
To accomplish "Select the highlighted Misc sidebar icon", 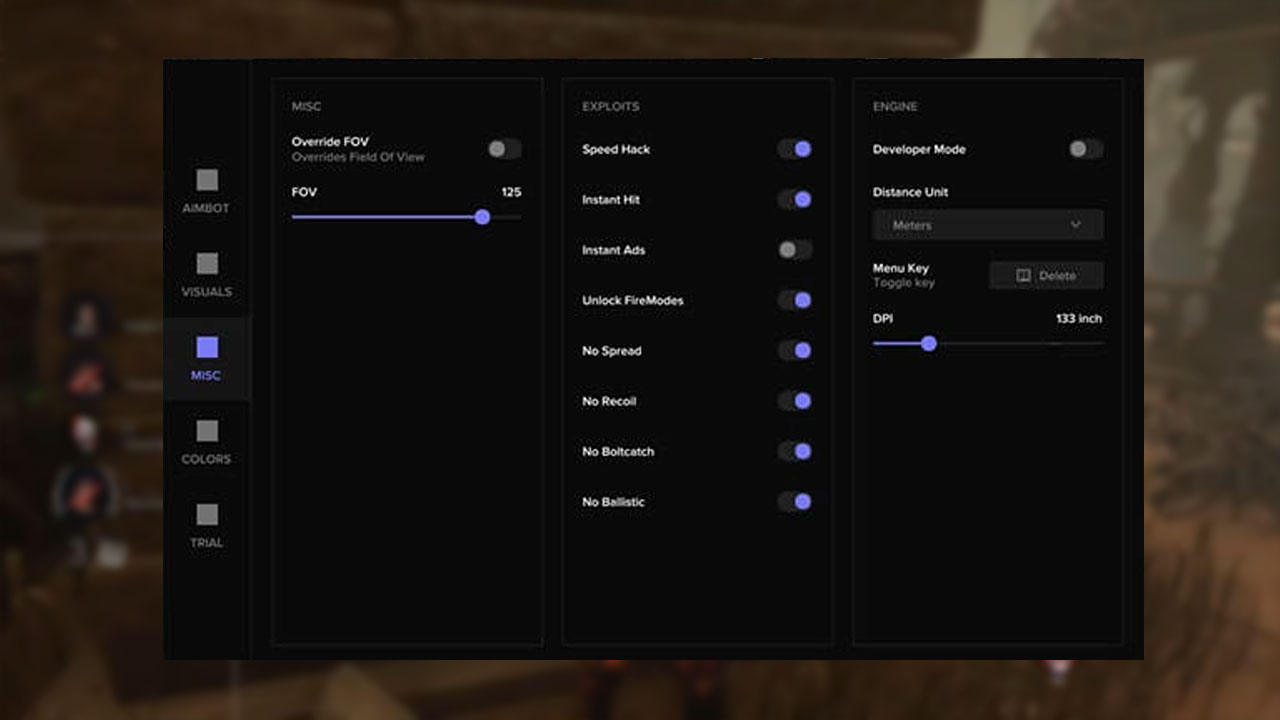I will point(207,347).
